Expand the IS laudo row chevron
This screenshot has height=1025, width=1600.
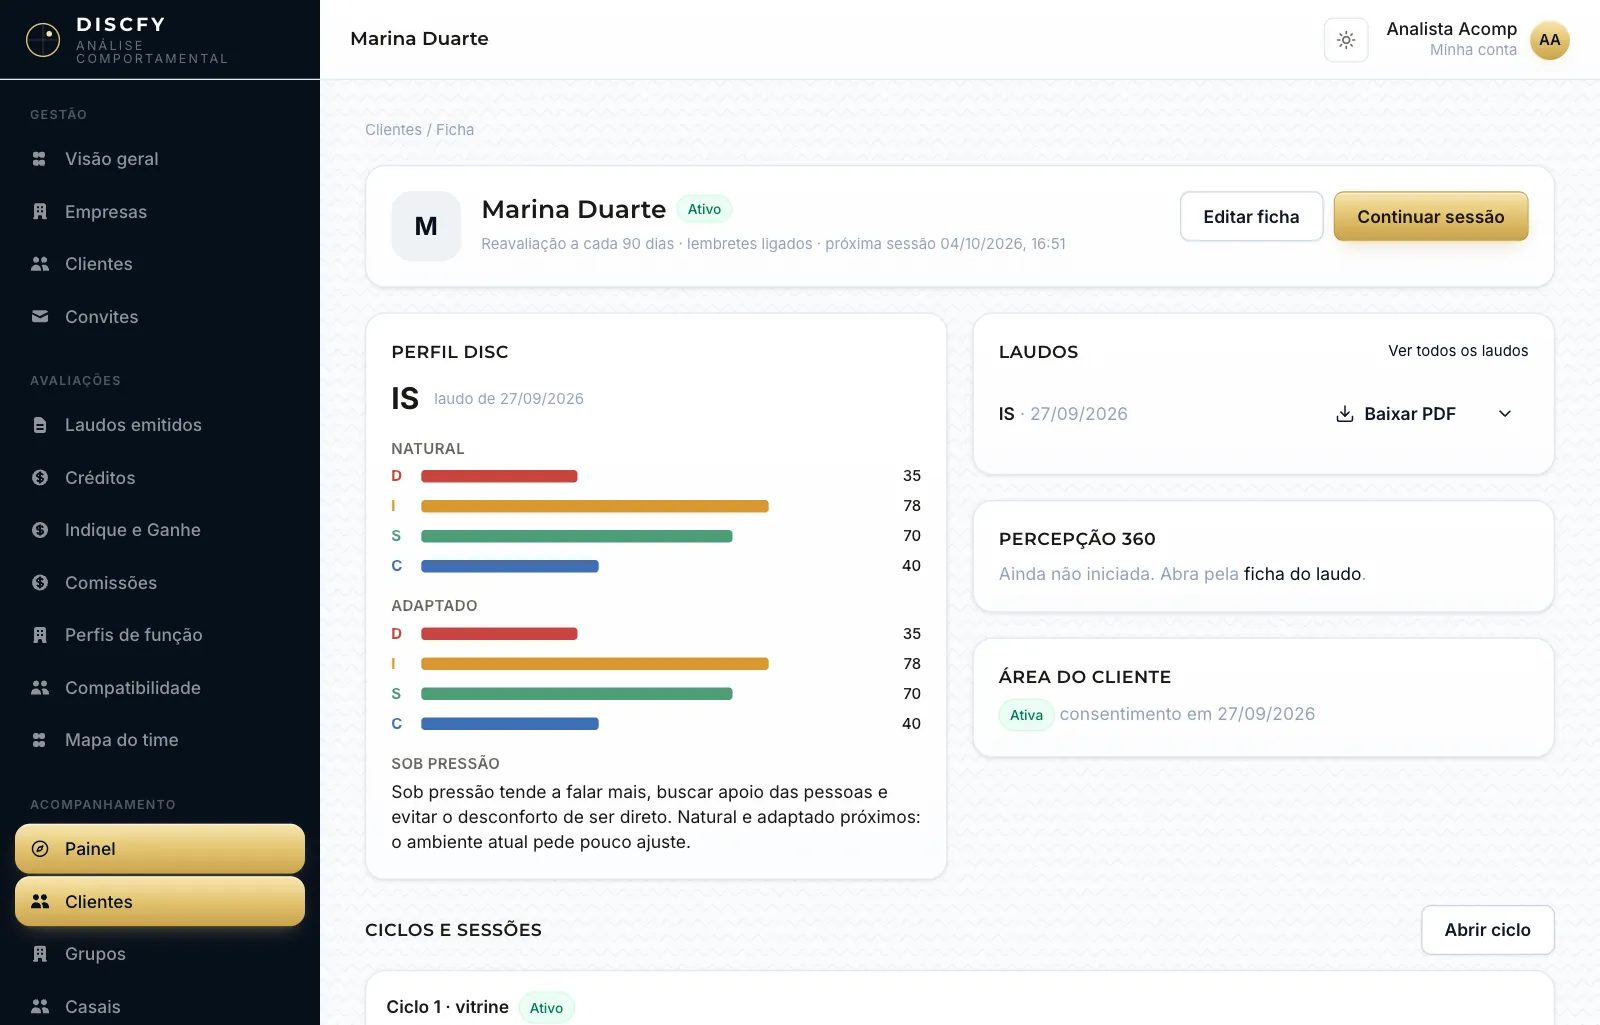tap(1505, 414)
